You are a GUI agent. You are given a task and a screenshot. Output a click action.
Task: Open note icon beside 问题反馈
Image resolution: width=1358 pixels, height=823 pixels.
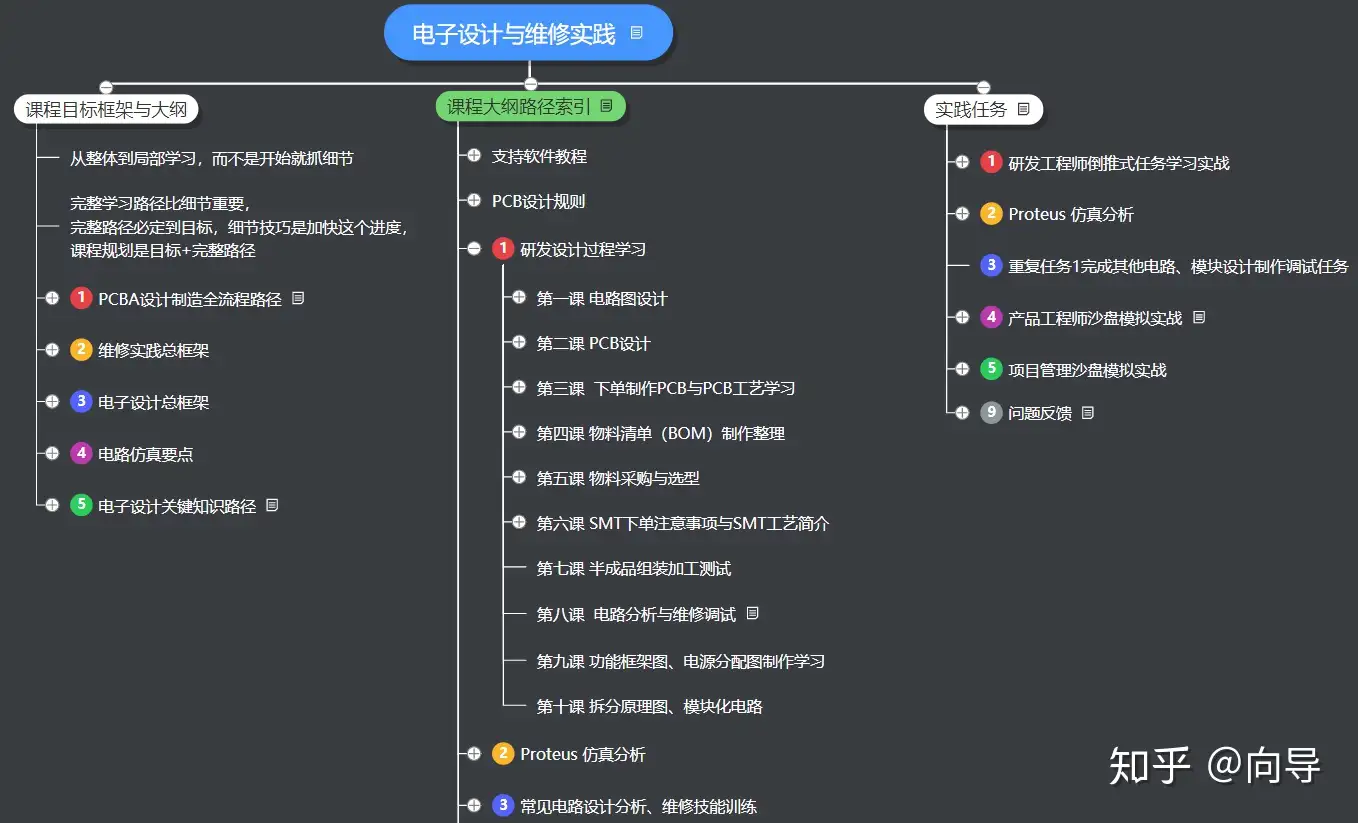coord(1088,412)
